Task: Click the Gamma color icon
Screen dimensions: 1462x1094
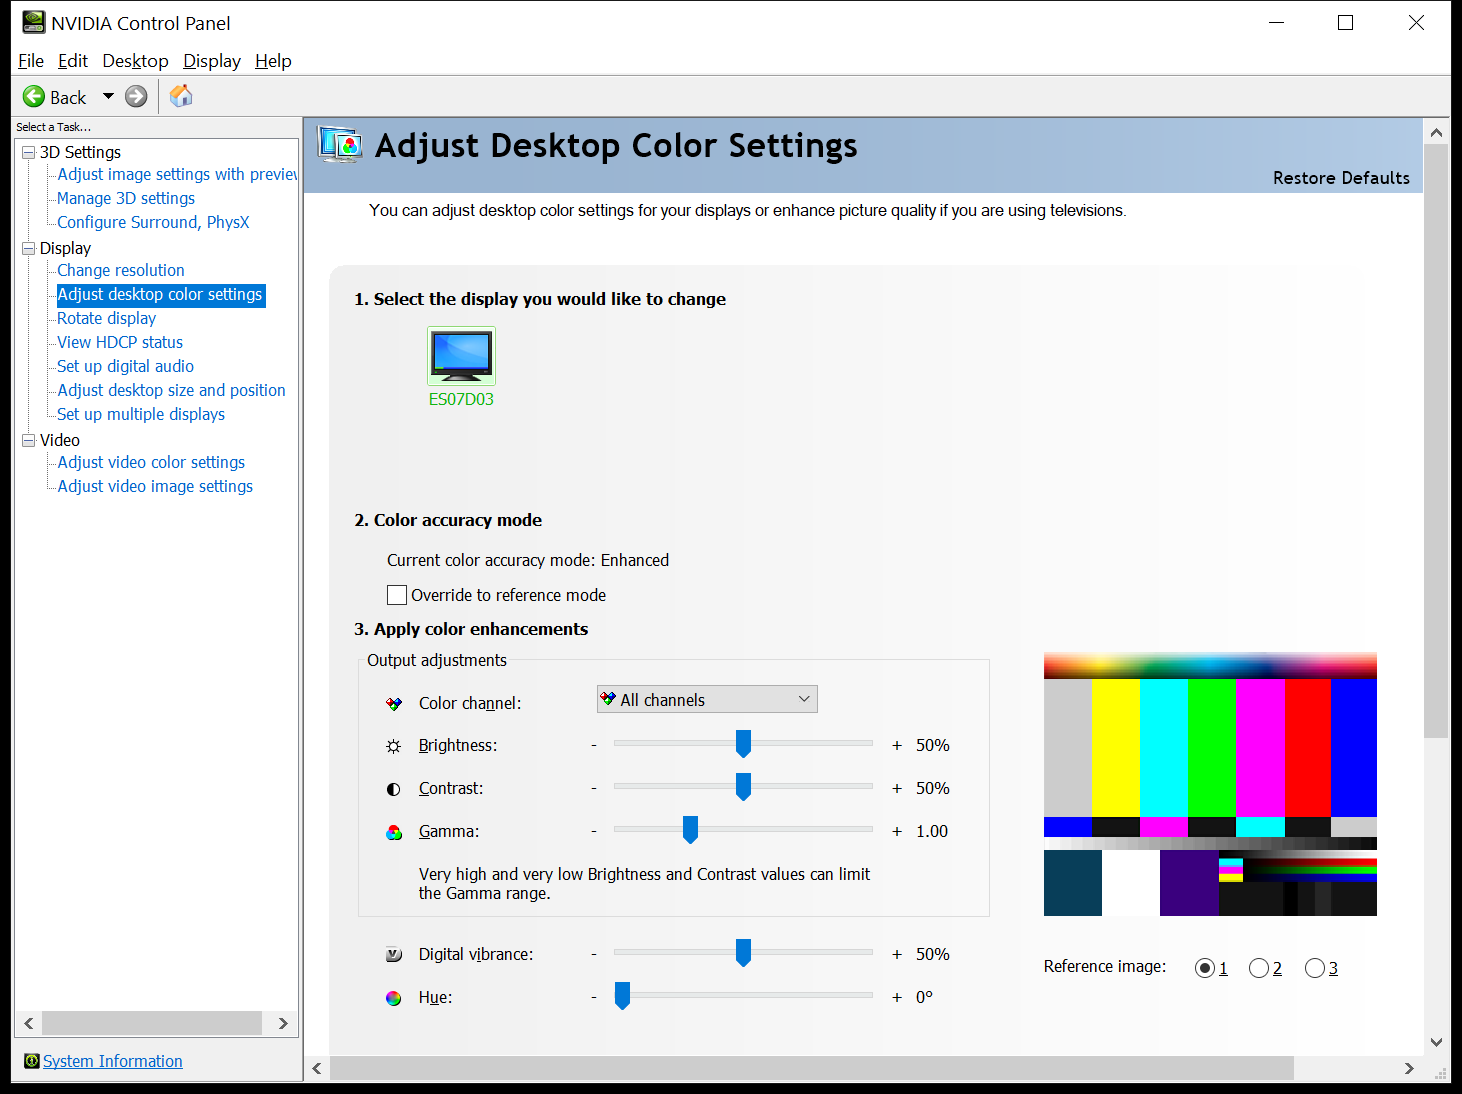Action: click(x=394, y=832)
